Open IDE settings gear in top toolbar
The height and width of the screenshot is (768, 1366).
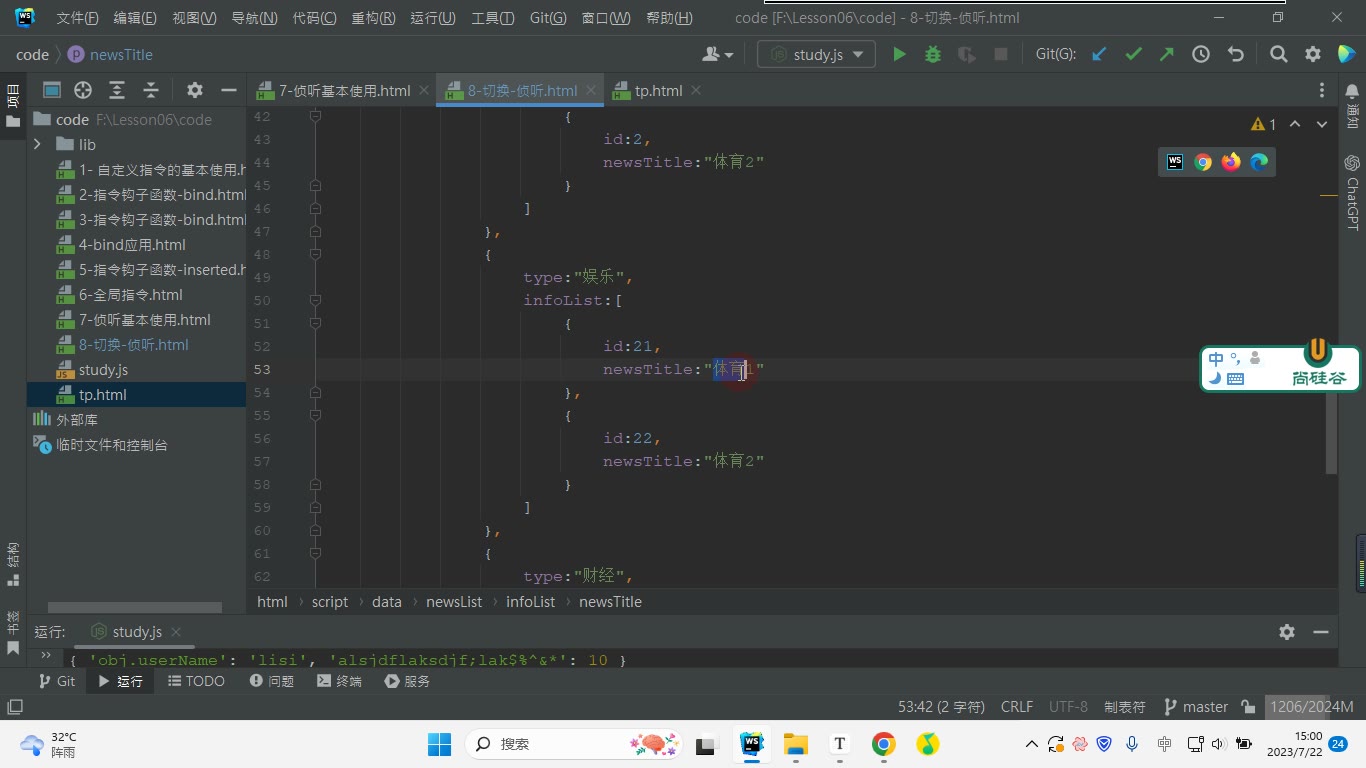pyautogui.click(x=1312, y=54)
